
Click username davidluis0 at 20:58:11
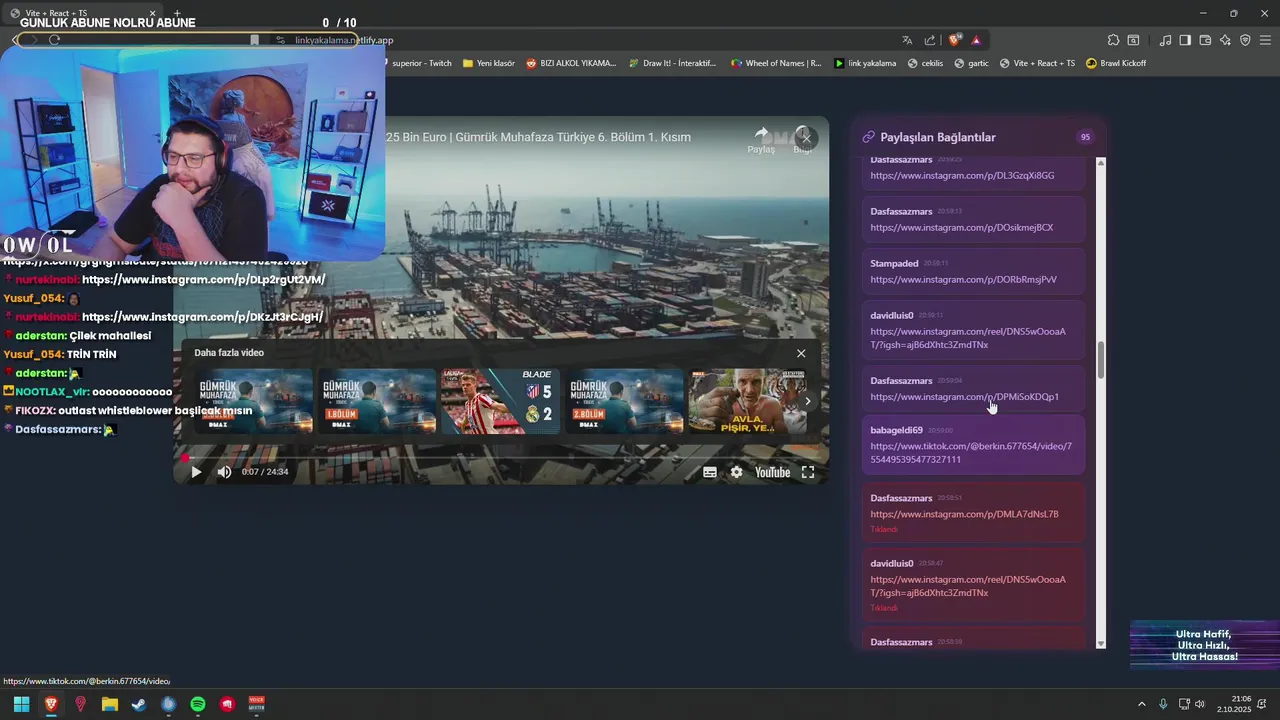pos(892,315)
